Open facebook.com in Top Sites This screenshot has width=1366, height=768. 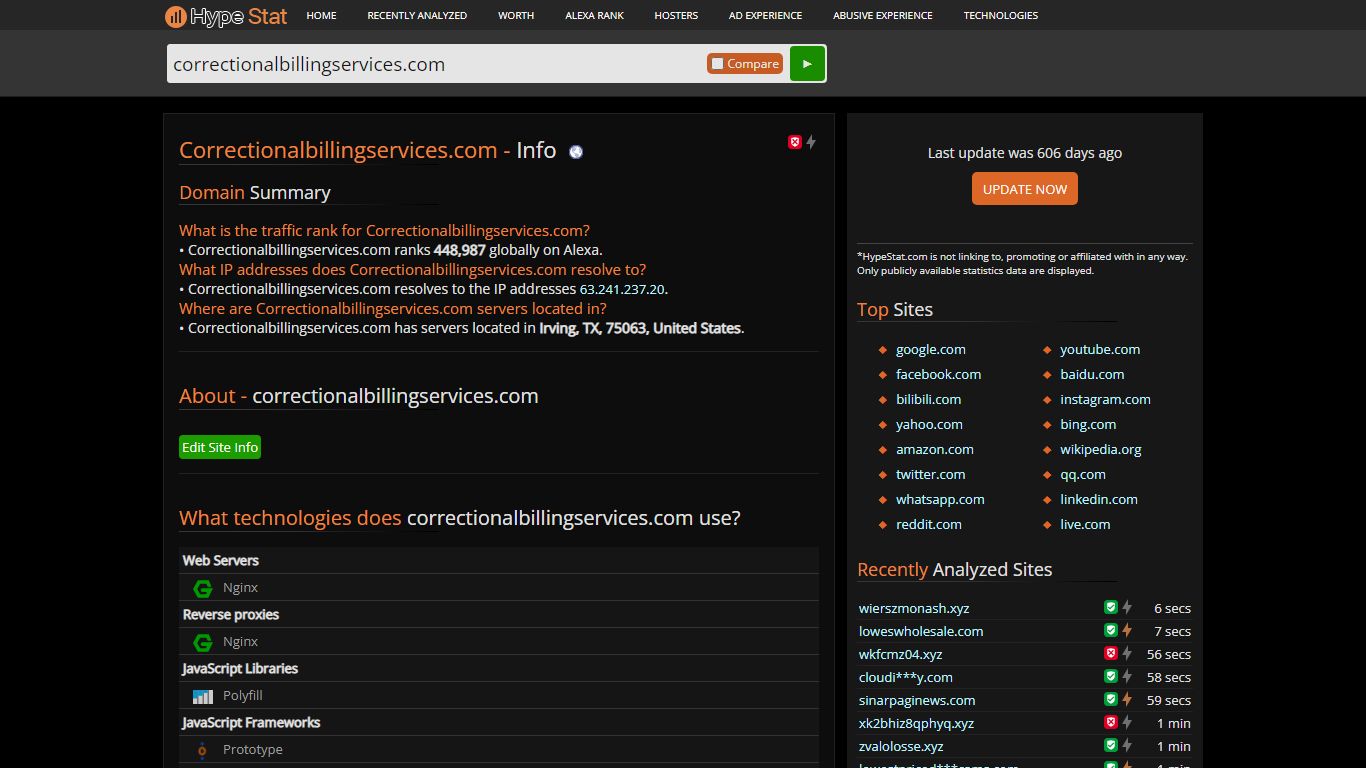(938, 374)
